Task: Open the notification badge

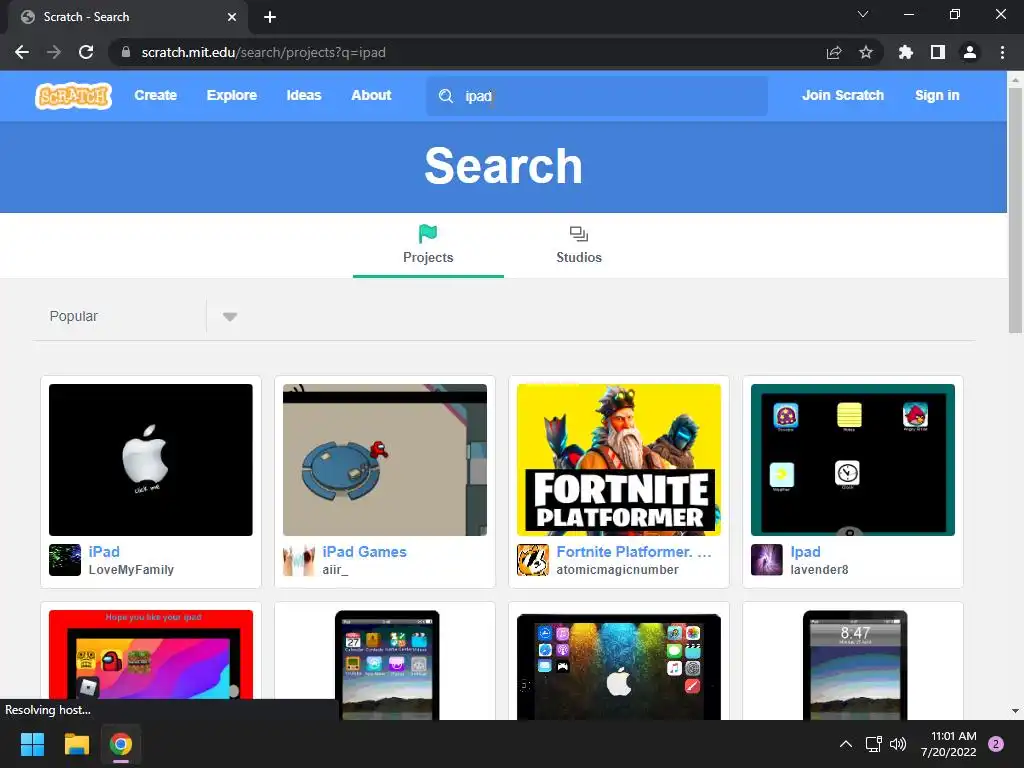Action: (x=996, y=744)
